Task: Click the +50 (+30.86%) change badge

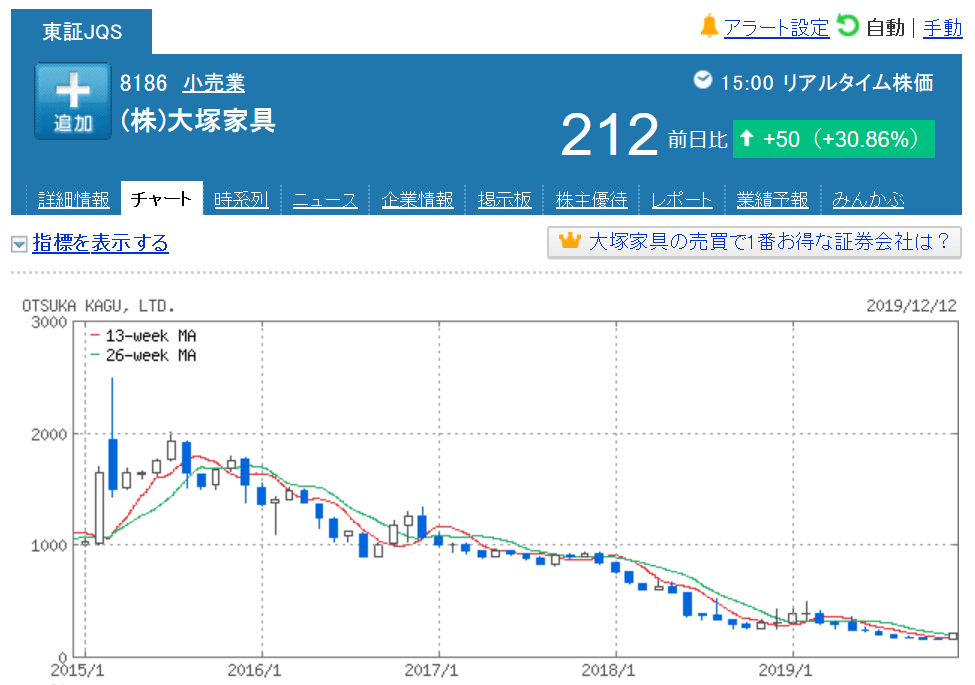Action: coord(833,139)
